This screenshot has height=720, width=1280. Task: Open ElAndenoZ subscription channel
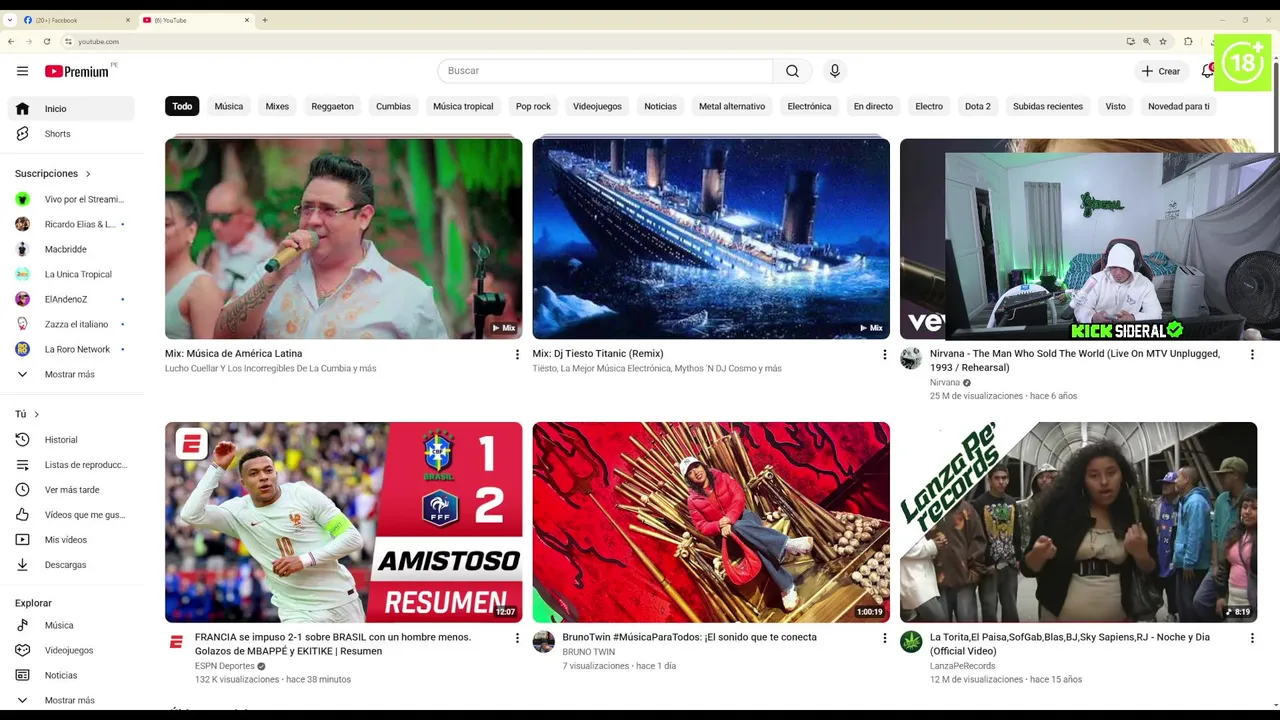coord(70,299)
